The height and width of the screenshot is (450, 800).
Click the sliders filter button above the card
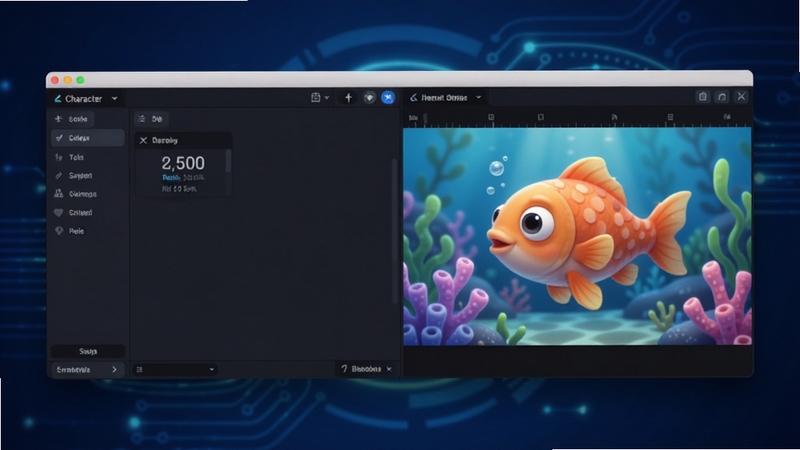(x=151, y=119)
